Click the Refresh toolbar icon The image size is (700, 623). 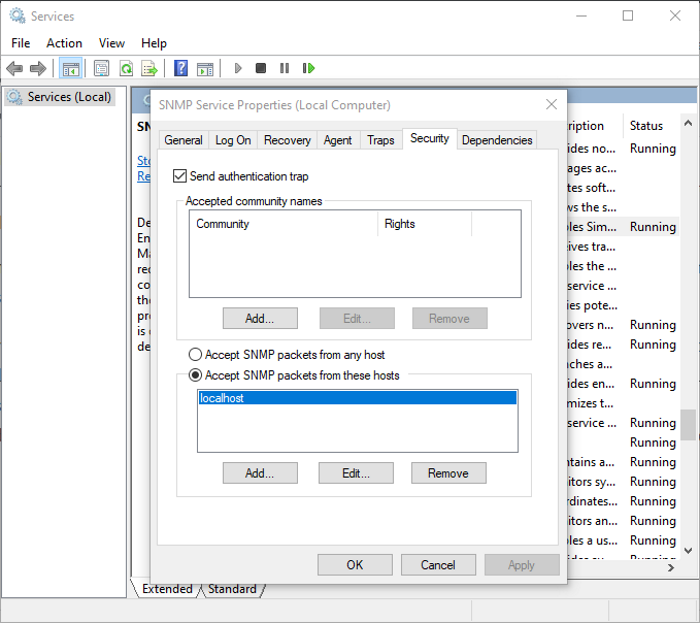tap(126, 68)
